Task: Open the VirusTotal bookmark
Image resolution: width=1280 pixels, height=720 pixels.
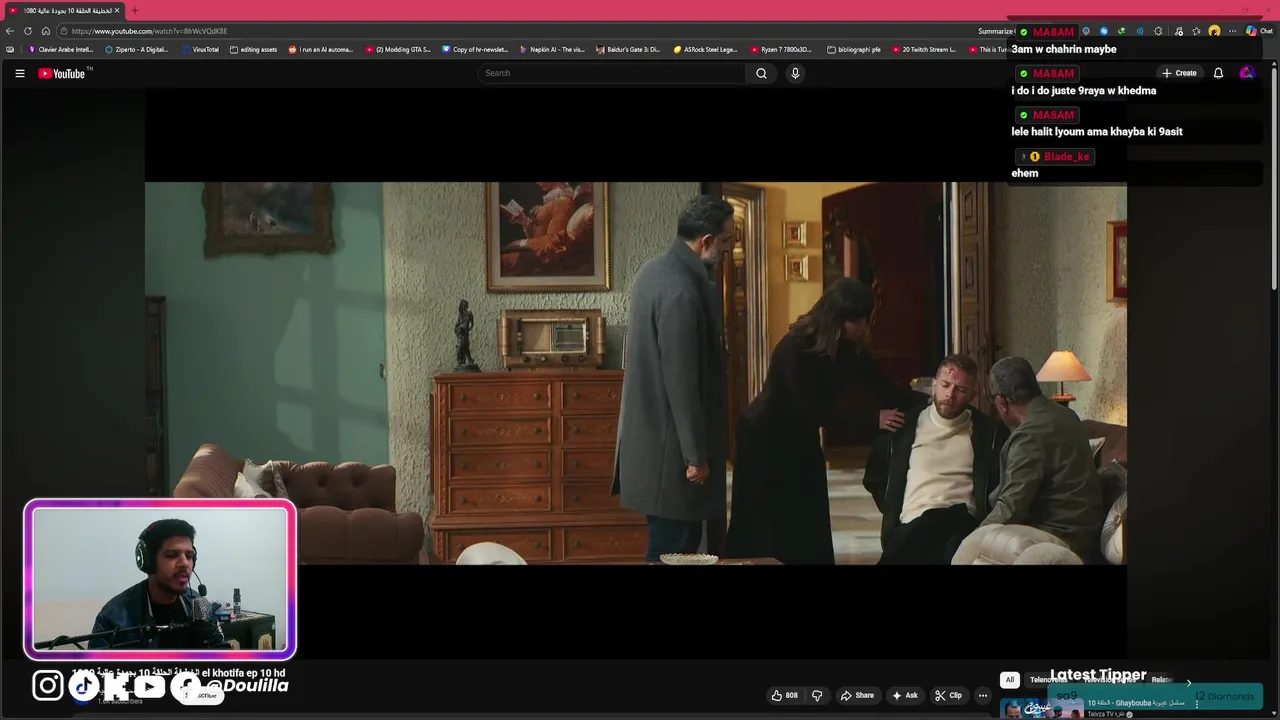Action: coord(200,49)
